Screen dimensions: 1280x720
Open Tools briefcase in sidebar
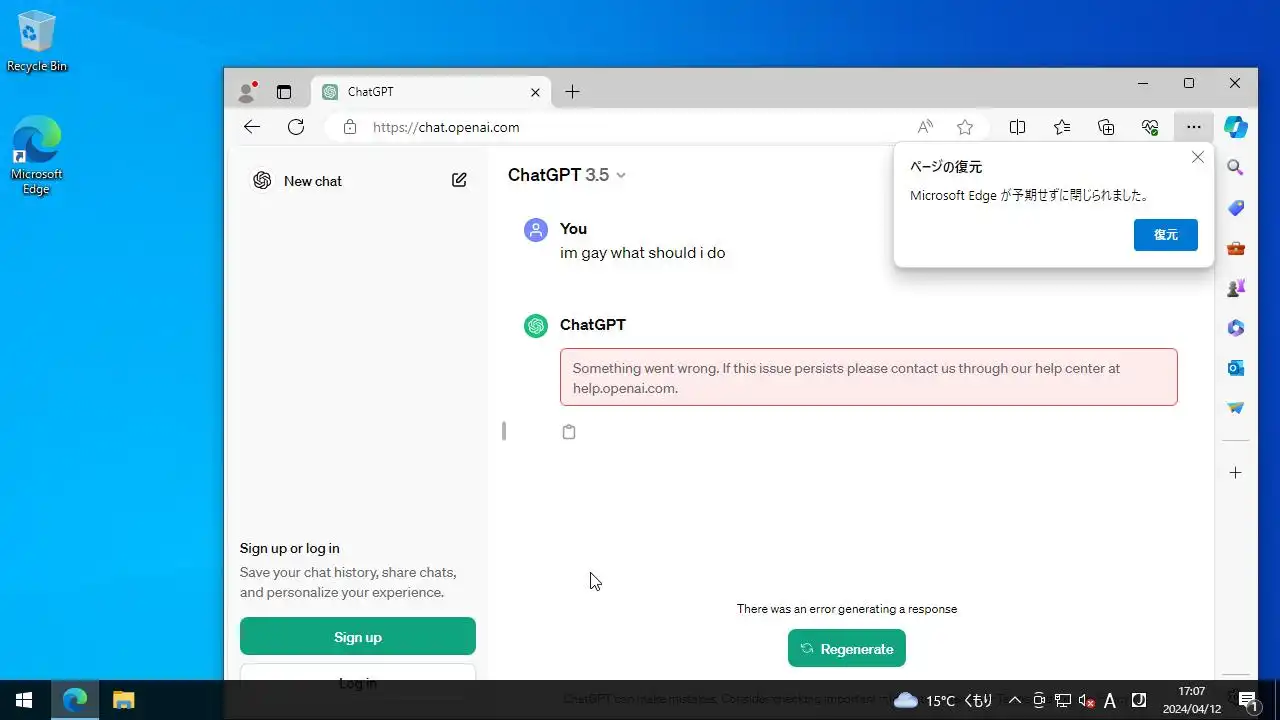[x=1236, y=248]
